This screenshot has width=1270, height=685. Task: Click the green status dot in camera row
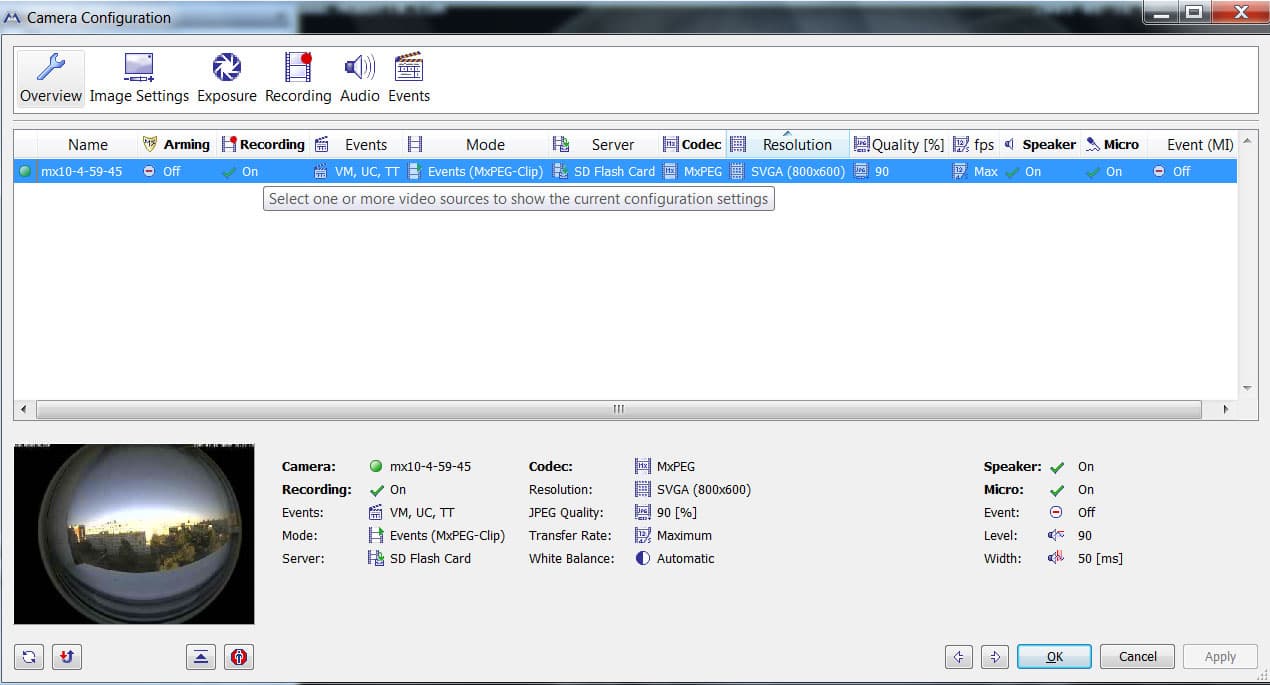coord(25,171)
